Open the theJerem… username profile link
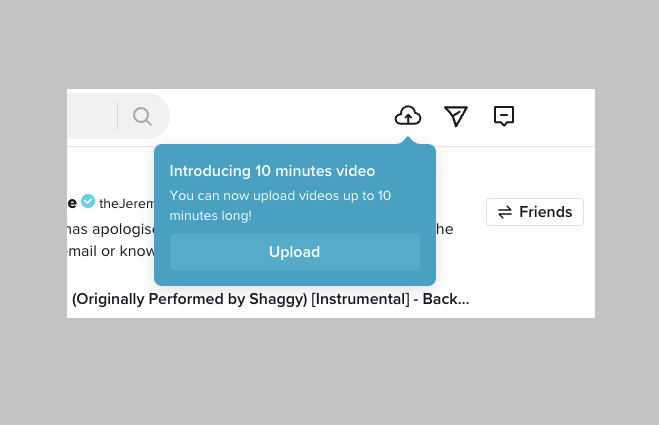 (126, 203)
